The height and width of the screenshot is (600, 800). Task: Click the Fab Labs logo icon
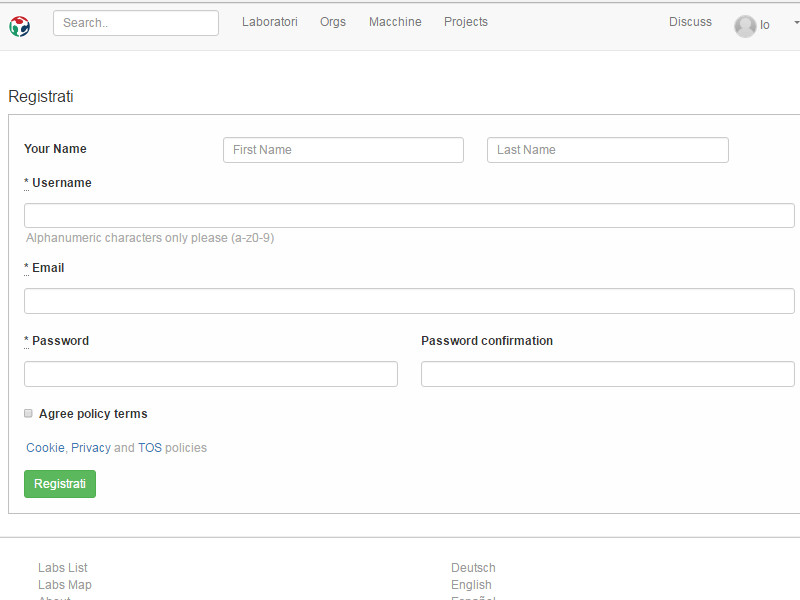19,26
